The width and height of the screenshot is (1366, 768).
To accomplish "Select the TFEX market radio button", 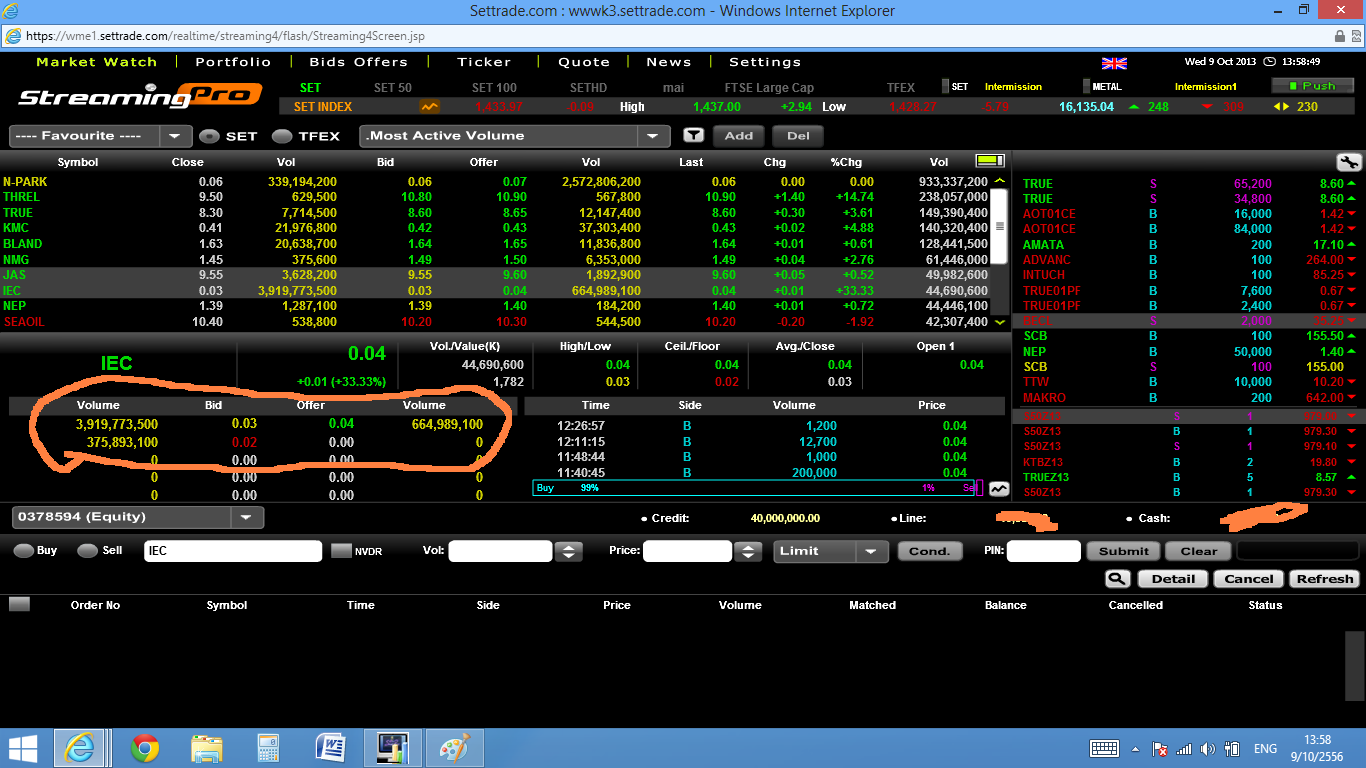I will pyautogui.click(x=283, y=136).
